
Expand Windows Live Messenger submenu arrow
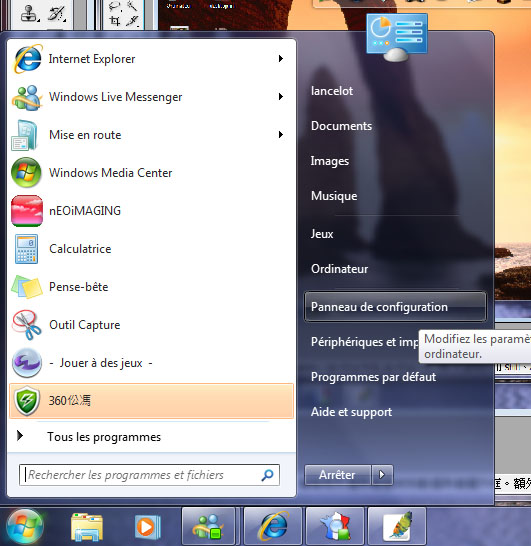pos(281,97)
